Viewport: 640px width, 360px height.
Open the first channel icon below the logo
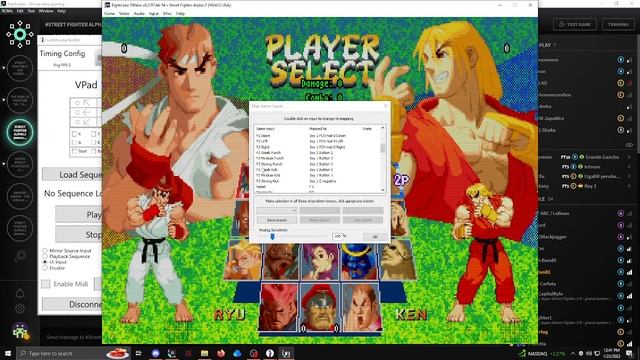click(x=20, y=68)
